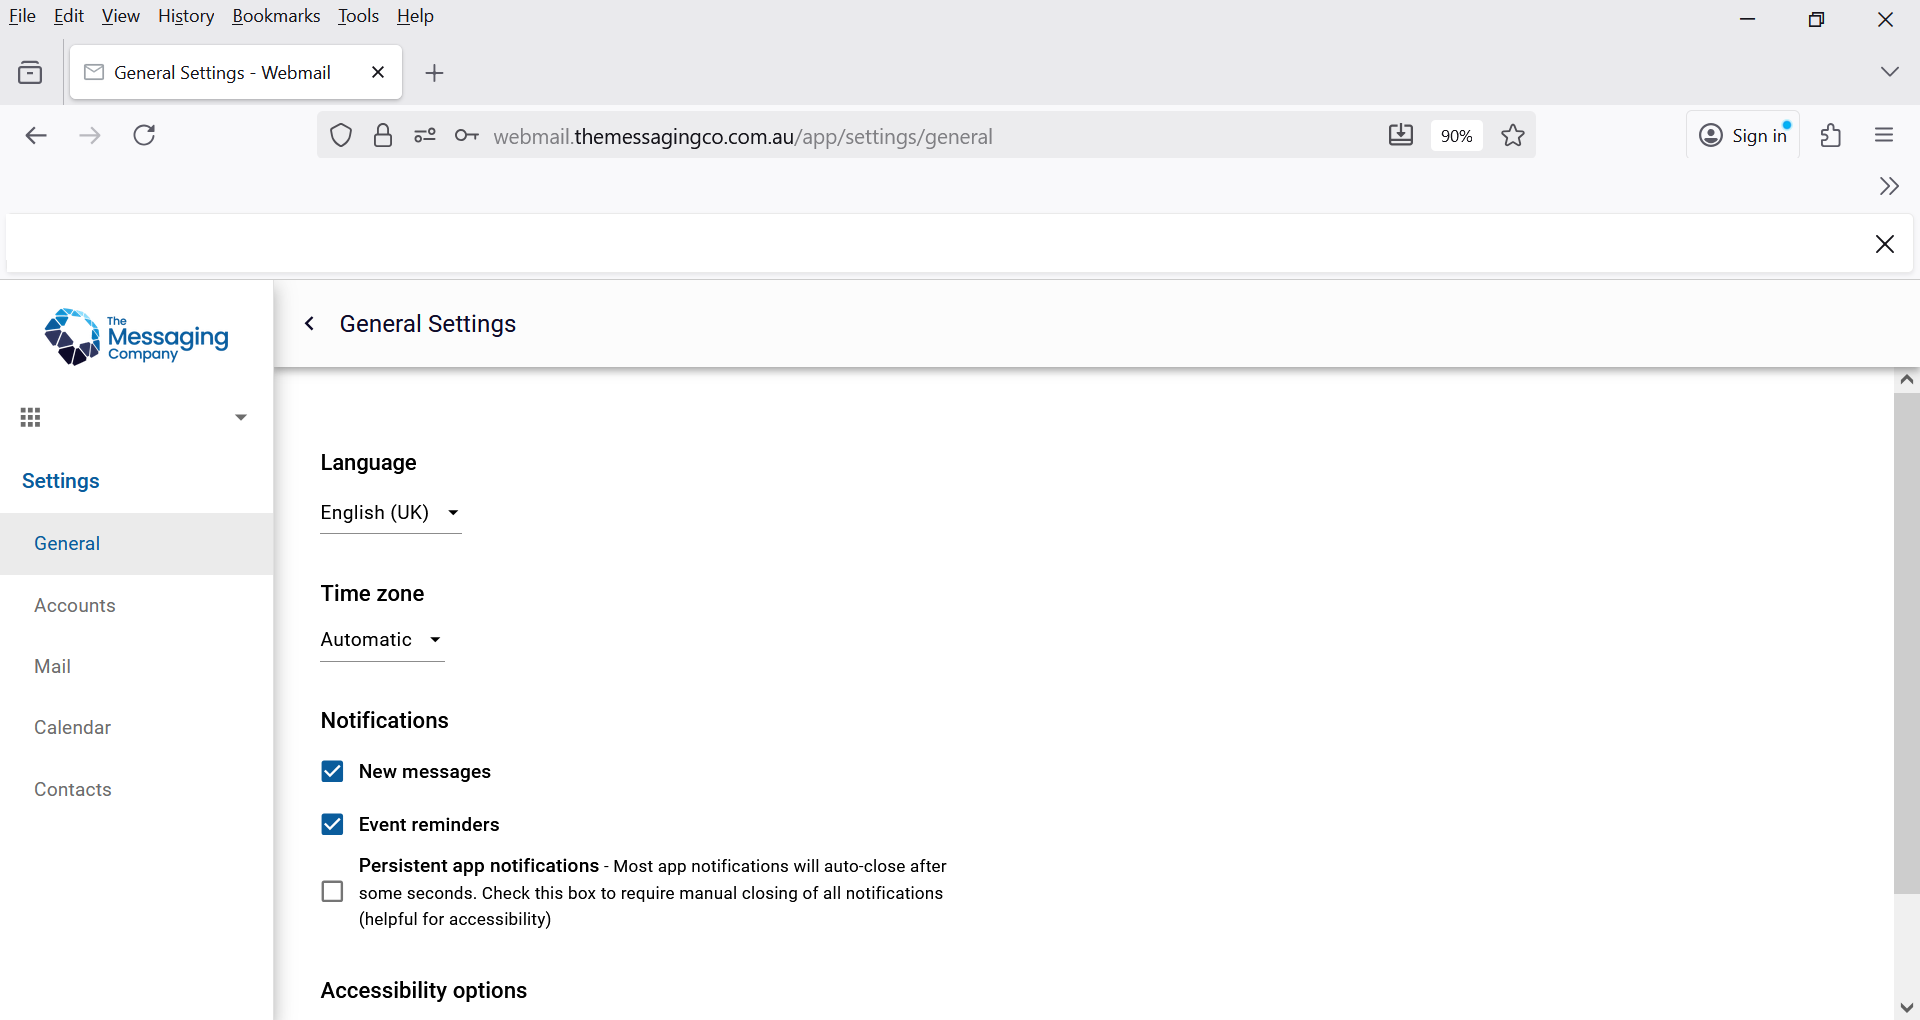Open the apps grid icon in sidebar
Image resolution: width=1920 pixels, height=1020 pixels.
coord(31,418)
